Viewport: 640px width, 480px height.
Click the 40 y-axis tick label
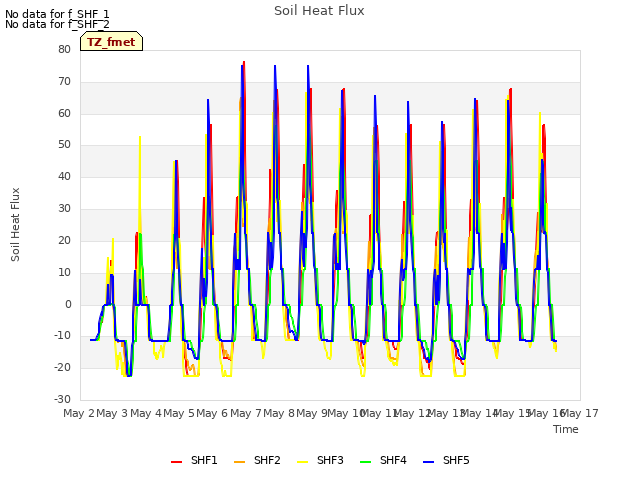point(64,177)
